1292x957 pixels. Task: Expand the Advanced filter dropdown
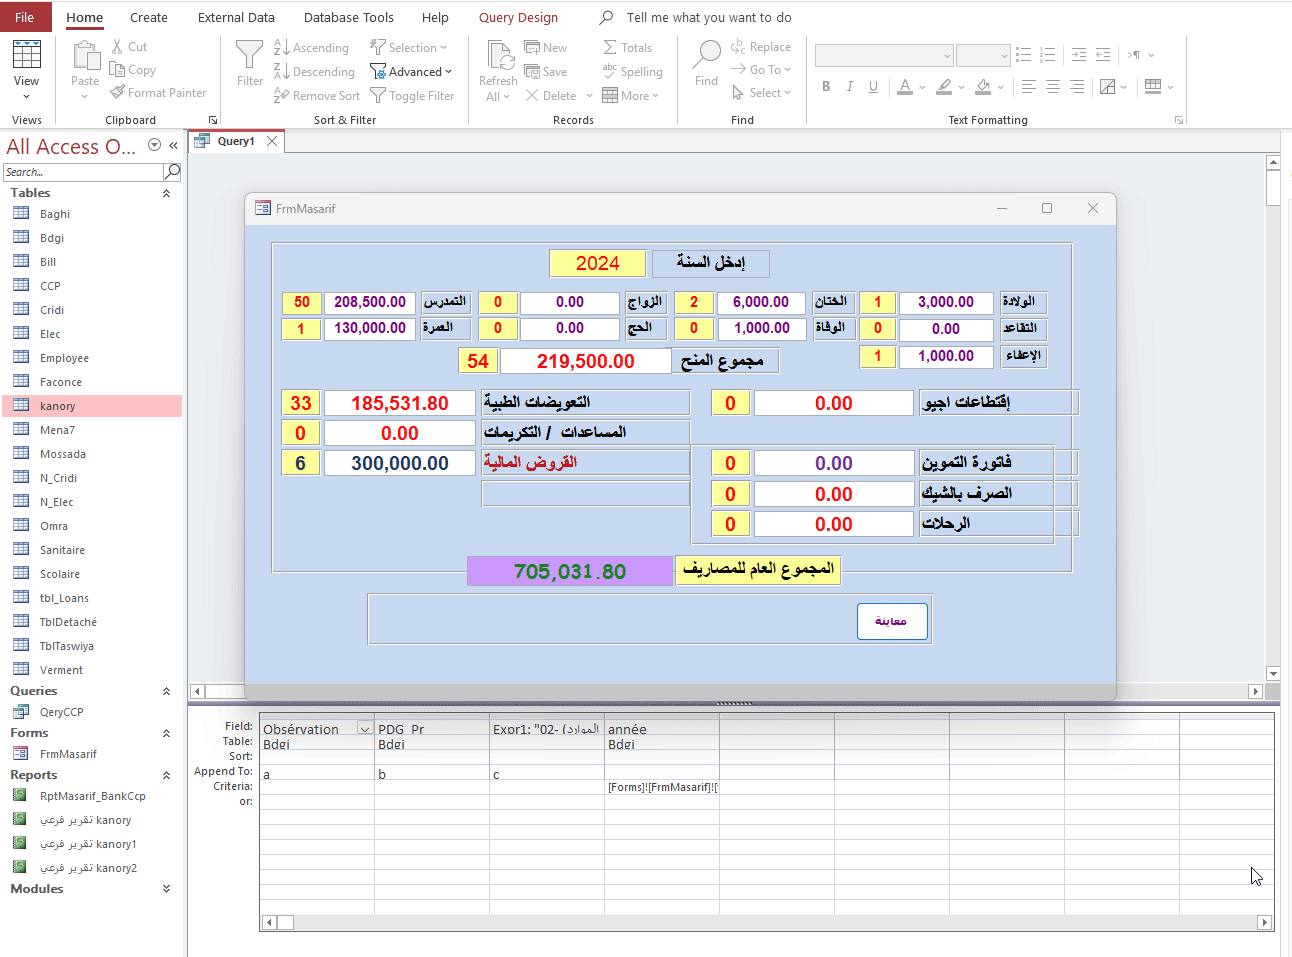(411, 72)
